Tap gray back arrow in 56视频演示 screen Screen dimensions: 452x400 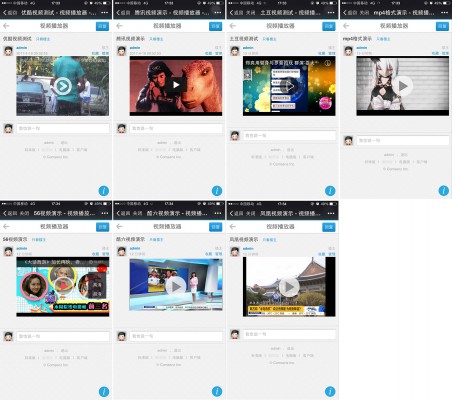(x=6, y=227)
